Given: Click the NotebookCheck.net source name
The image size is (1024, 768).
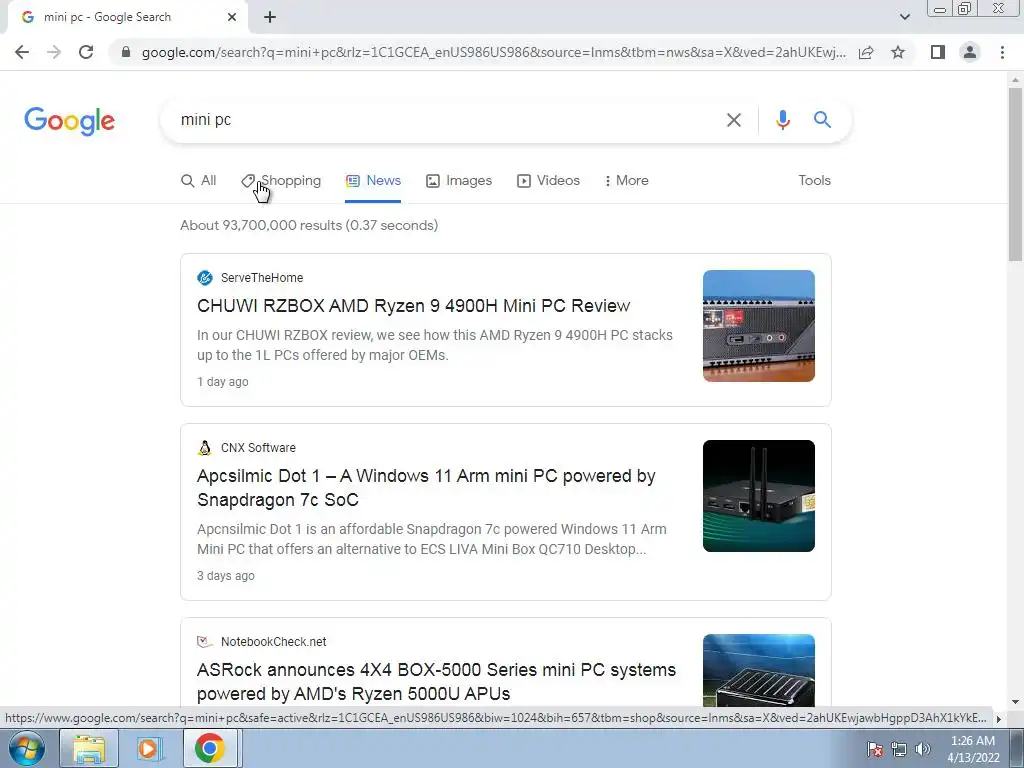Looking at the screenshot, I should [x=274, y=641].
